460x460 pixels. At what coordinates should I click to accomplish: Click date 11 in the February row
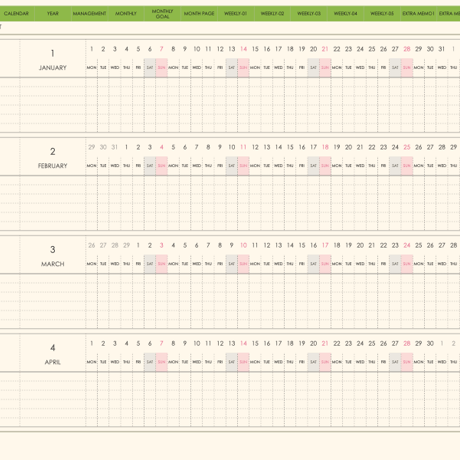(x=244, y=147)
